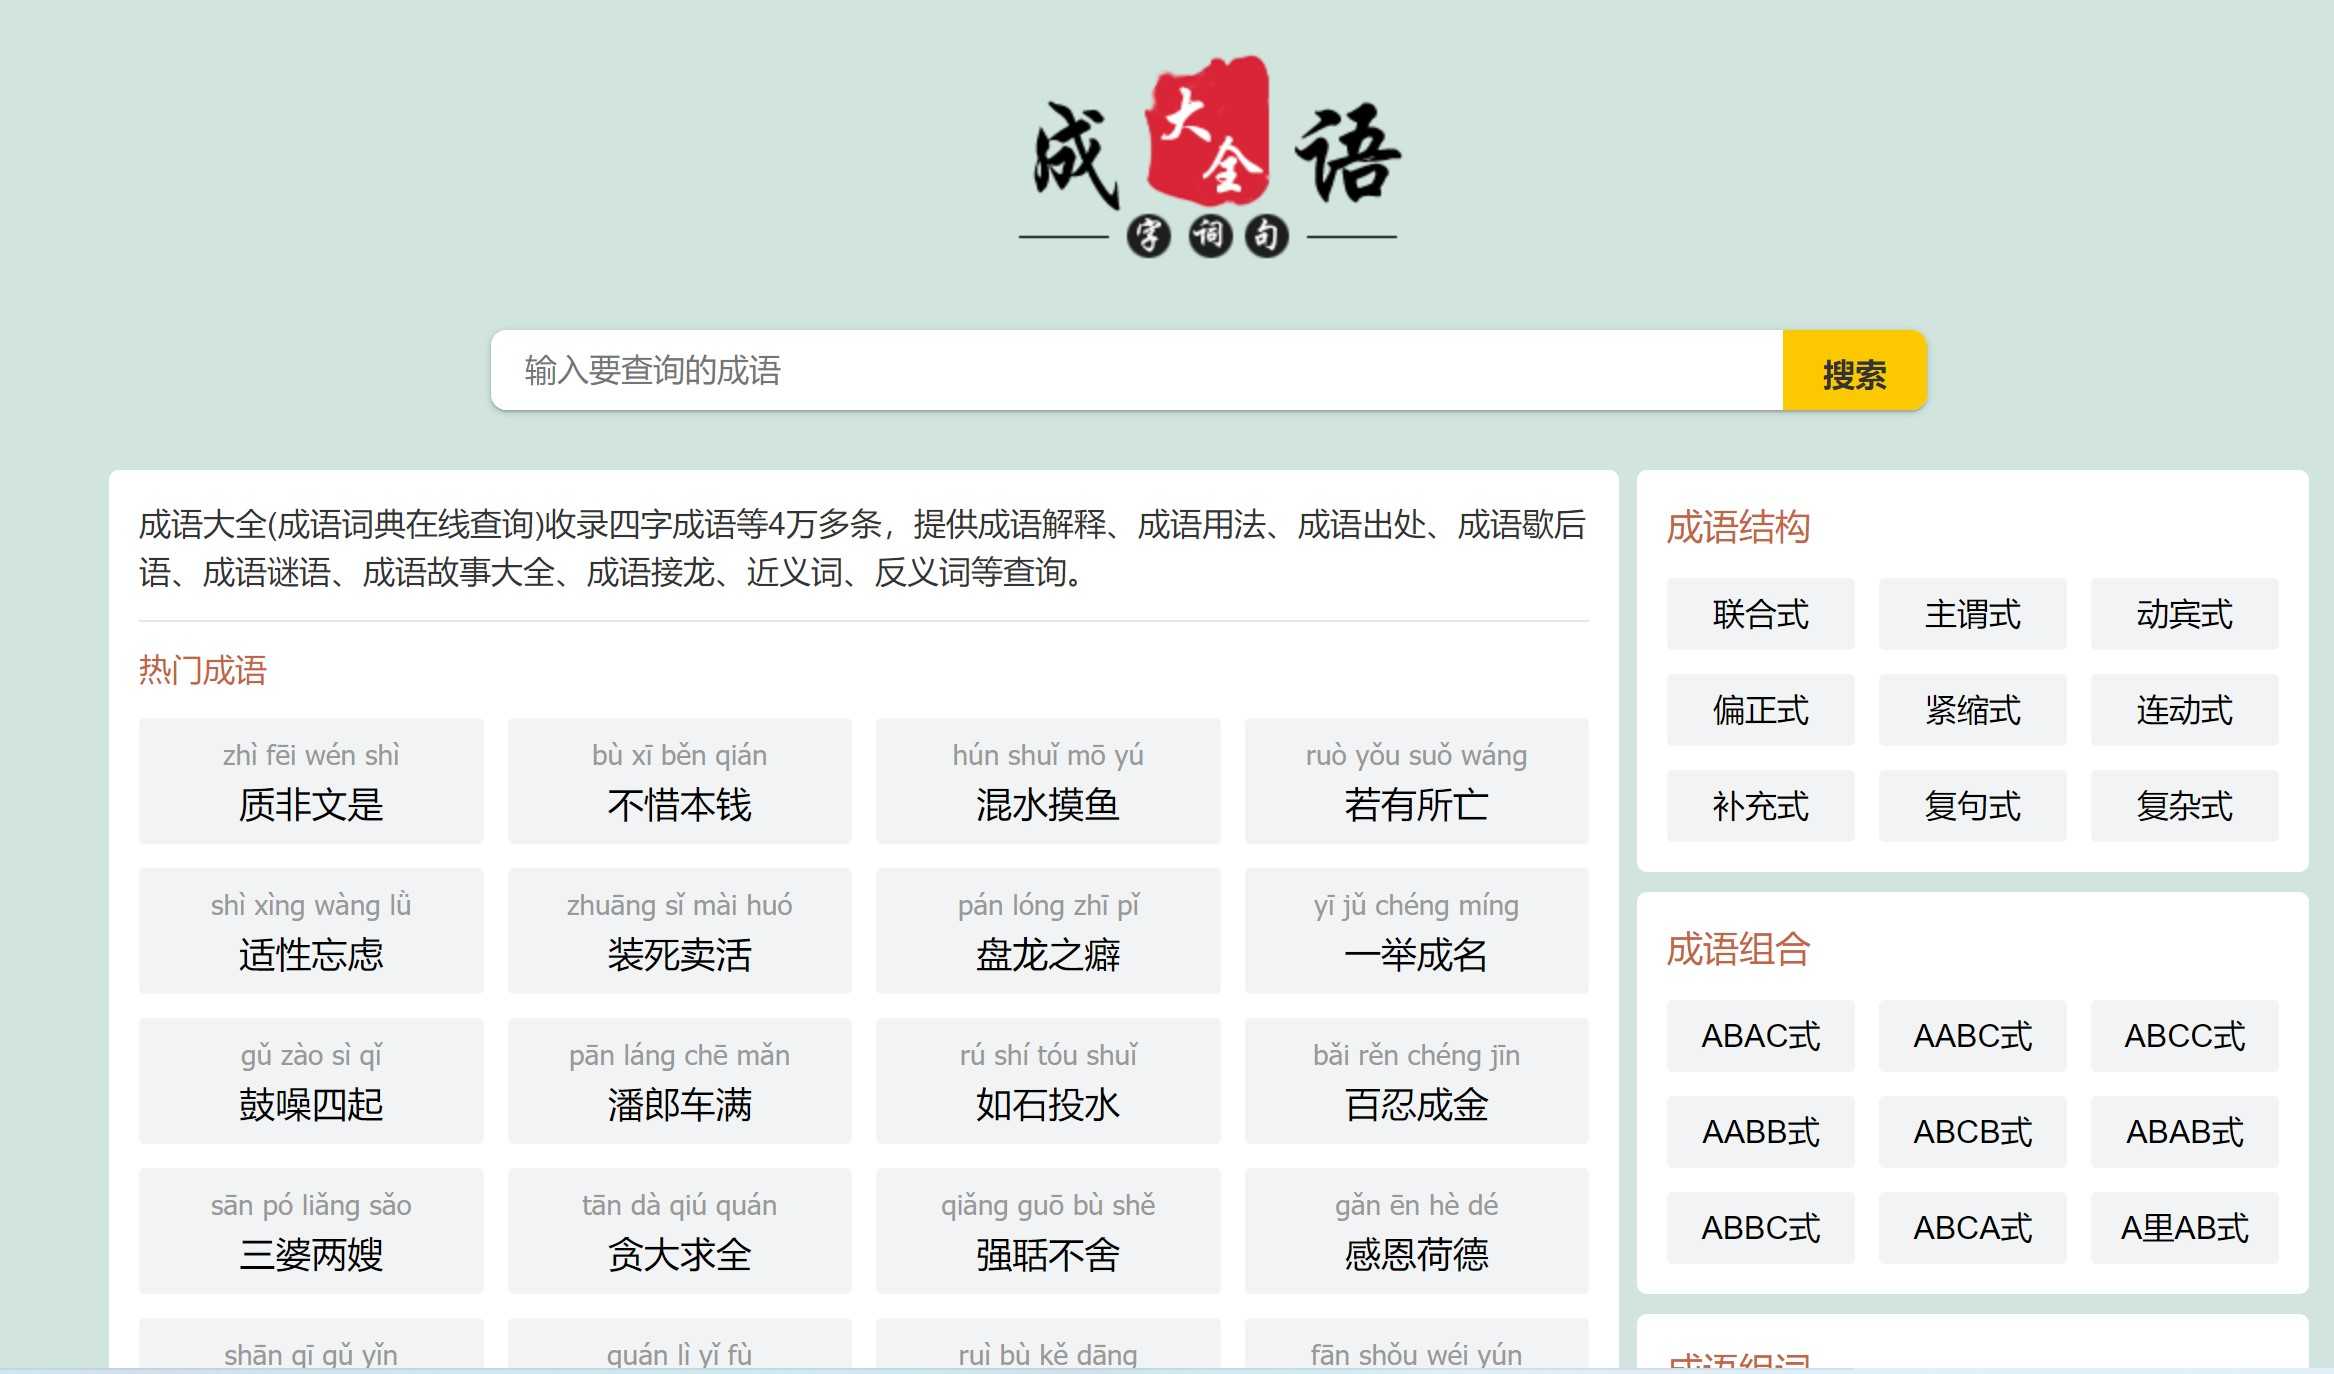The height and width of the screenshot is (1374, 2334).
Task: Select the 复杂式 structure filter
Action: [2184, 806]
